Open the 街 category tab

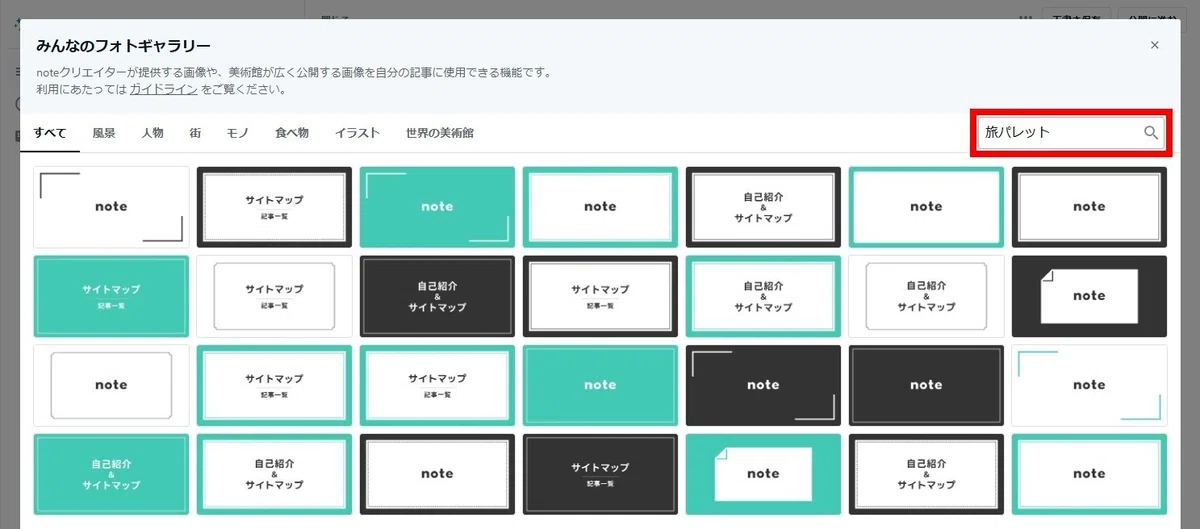coord(195,133)
